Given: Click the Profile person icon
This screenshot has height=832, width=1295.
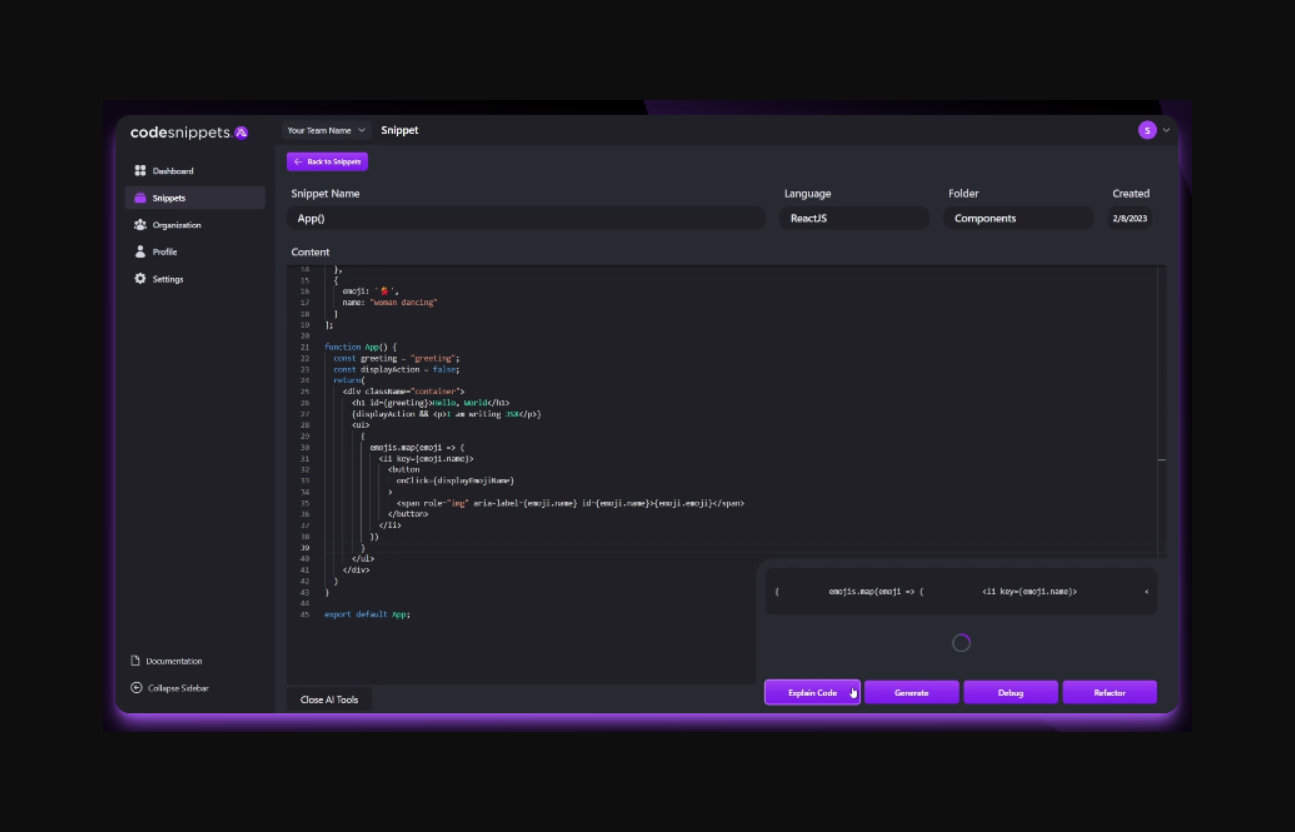Looking at the screenshot, I should [140, 252].
